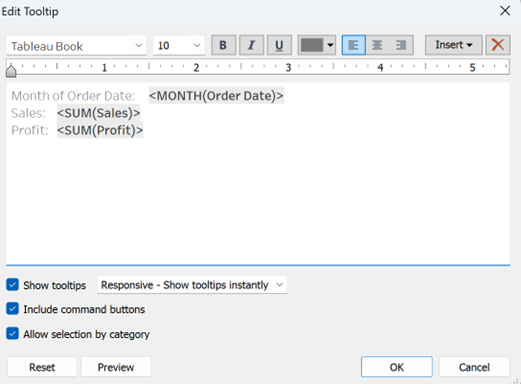Click the gray font color swatch
This screenshot has height=384, width=521.
point(312,45)
